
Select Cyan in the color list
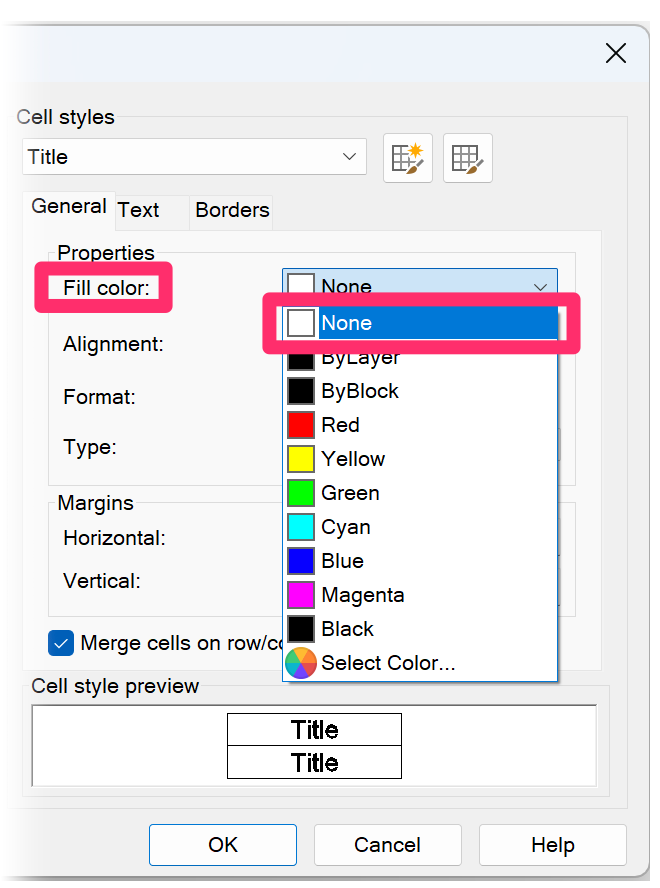420,527
